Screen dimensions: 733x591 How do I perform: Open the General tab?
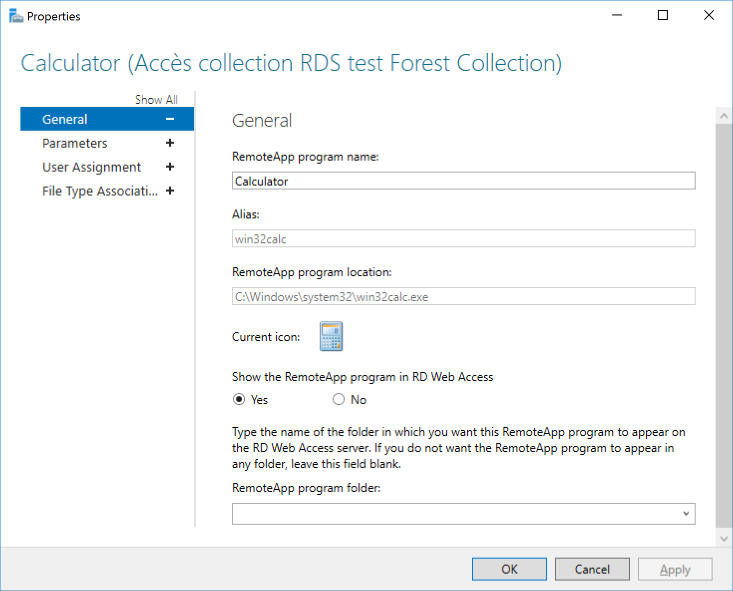click(x=107, y=119)
